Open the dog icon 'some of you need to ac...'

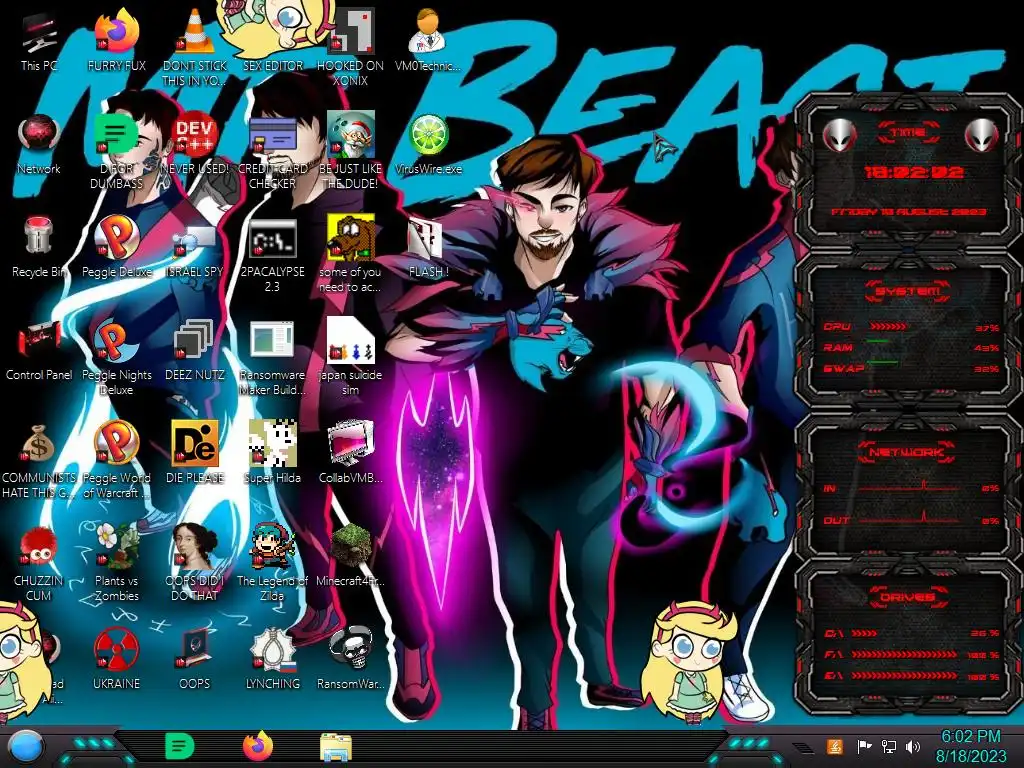(x=350, y=255)
